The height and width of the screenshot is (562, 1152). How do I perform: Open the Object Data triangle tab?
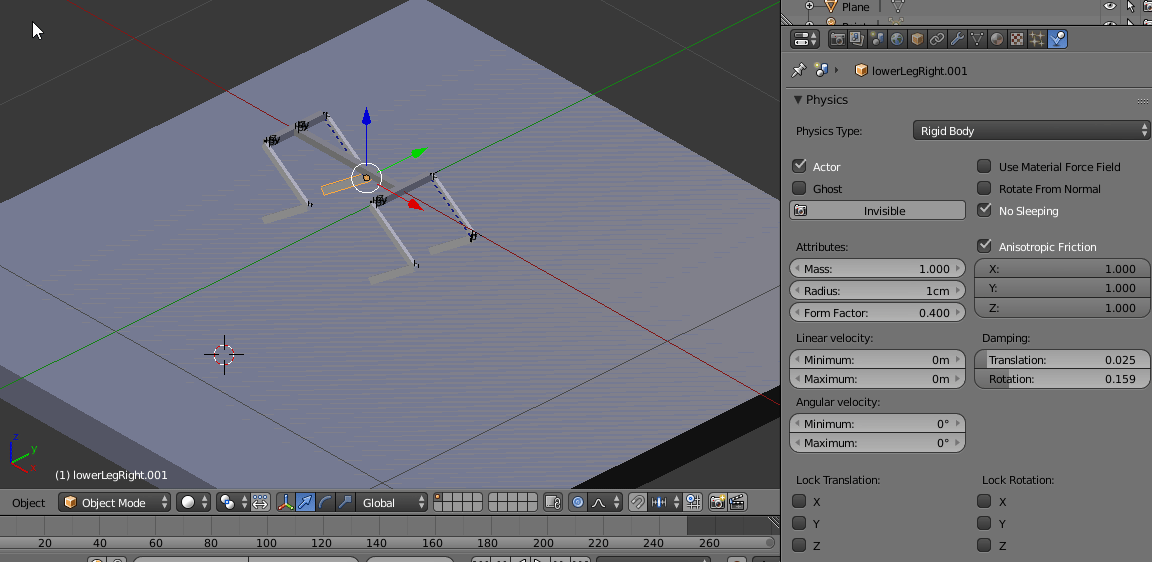click(x=976, y=39)
